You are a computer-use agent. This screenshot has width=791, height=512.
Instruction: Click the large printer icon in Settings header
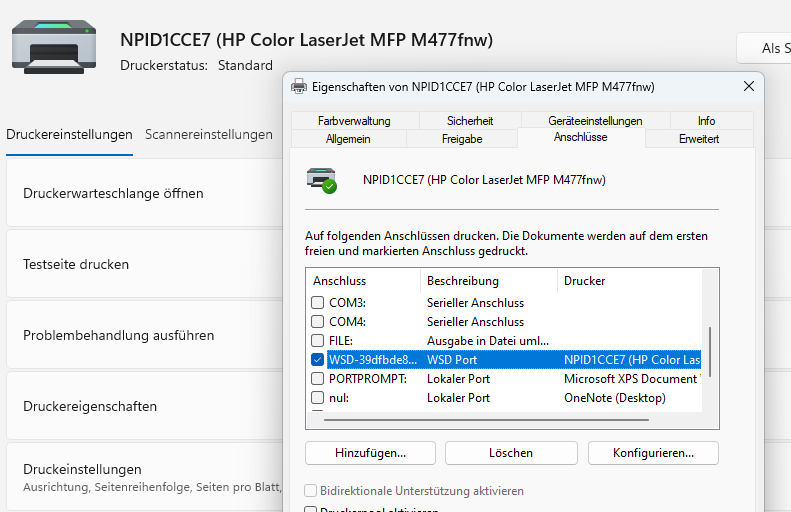[54, 47]
